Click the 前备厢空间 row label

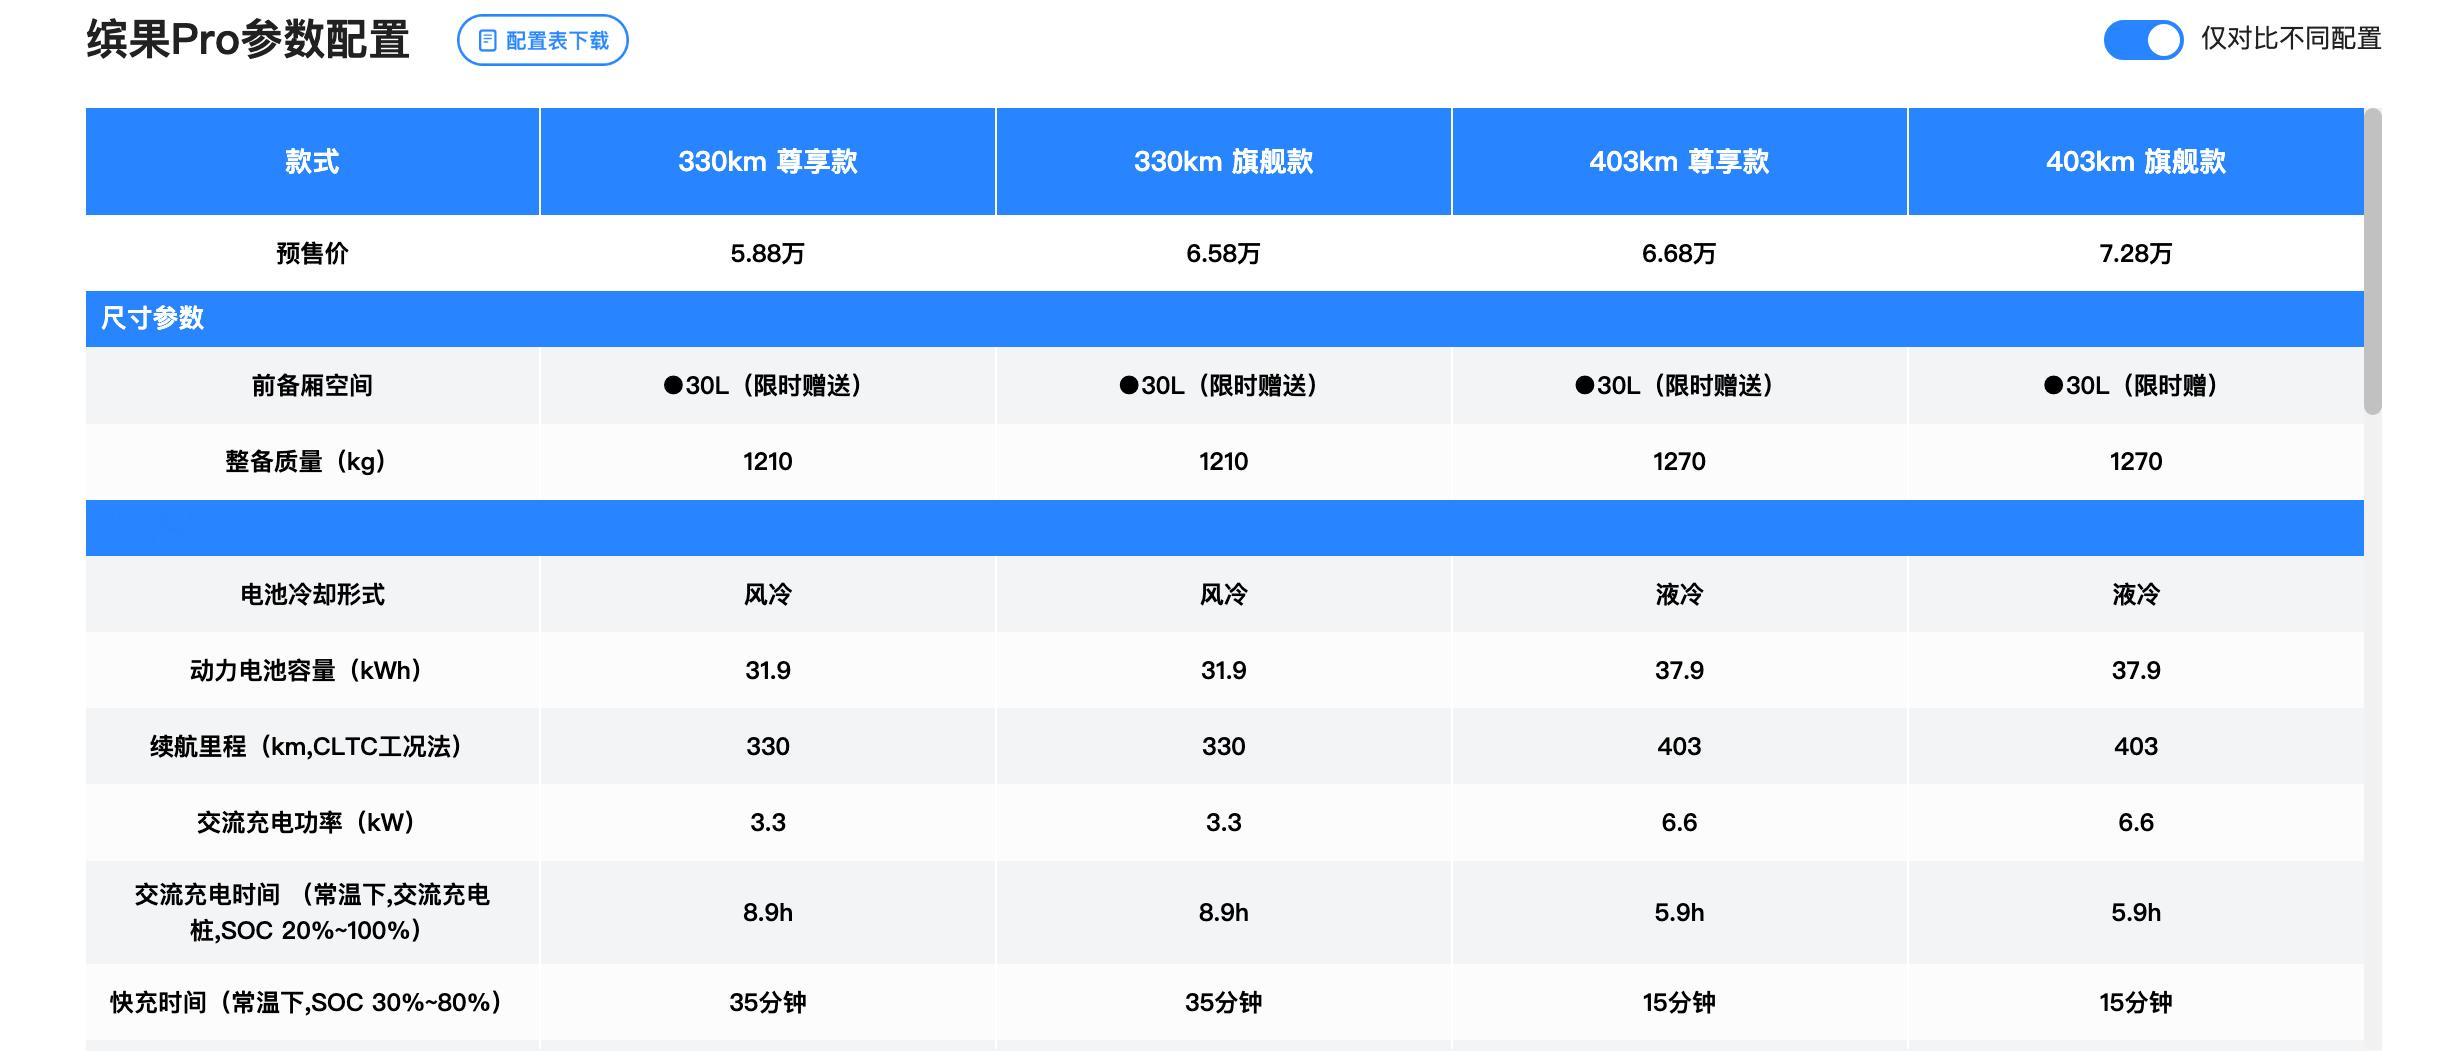coord(312,385)
